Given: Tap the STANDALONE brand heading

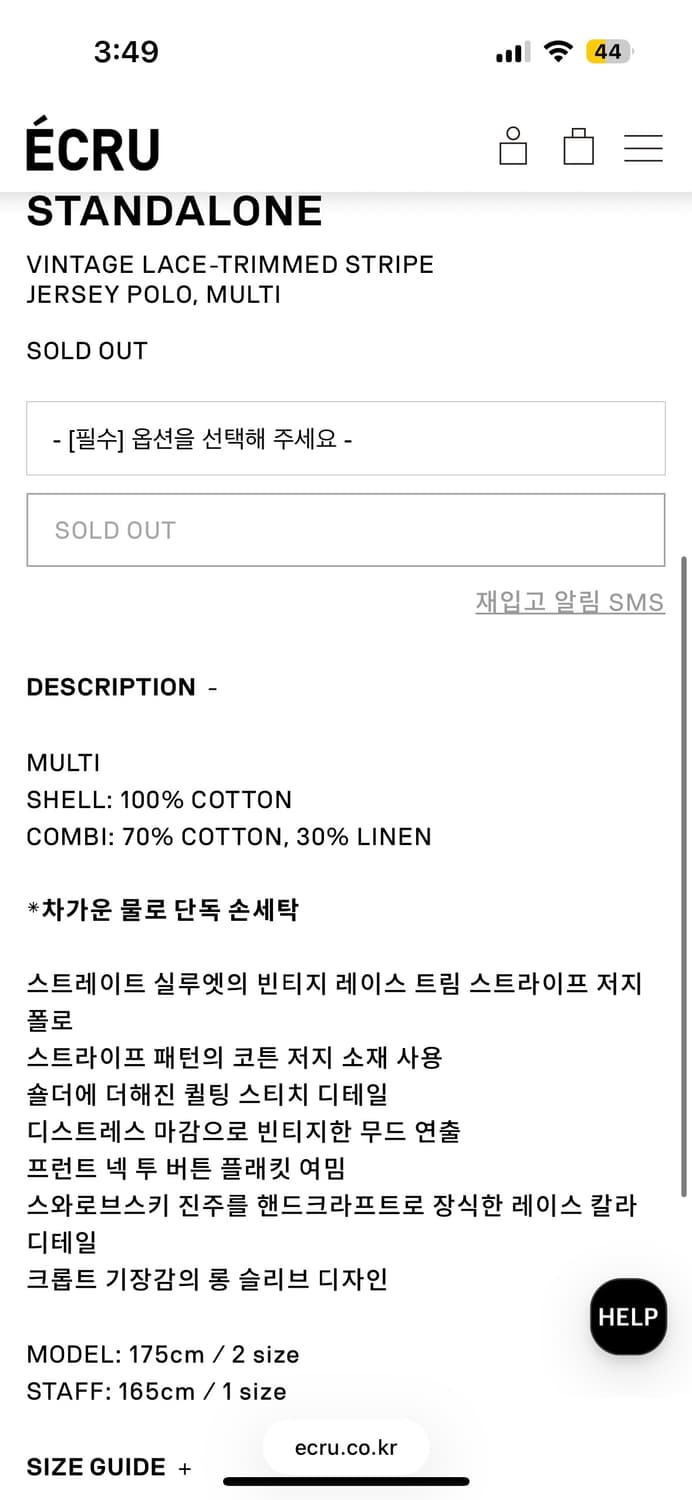Looking at the screenshot, I should [174, 211].
